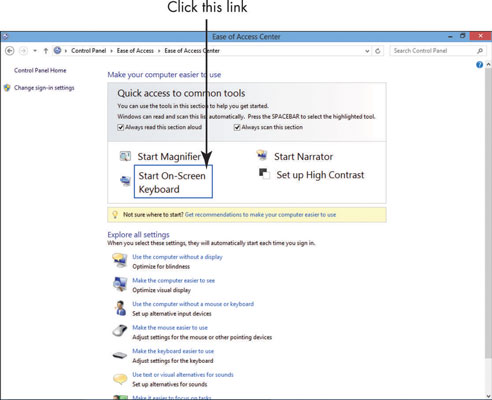Image resolution: width=492 pixels, height=400 pixels.
Task: Open Use the computer without a display
Action: [177, 257]
